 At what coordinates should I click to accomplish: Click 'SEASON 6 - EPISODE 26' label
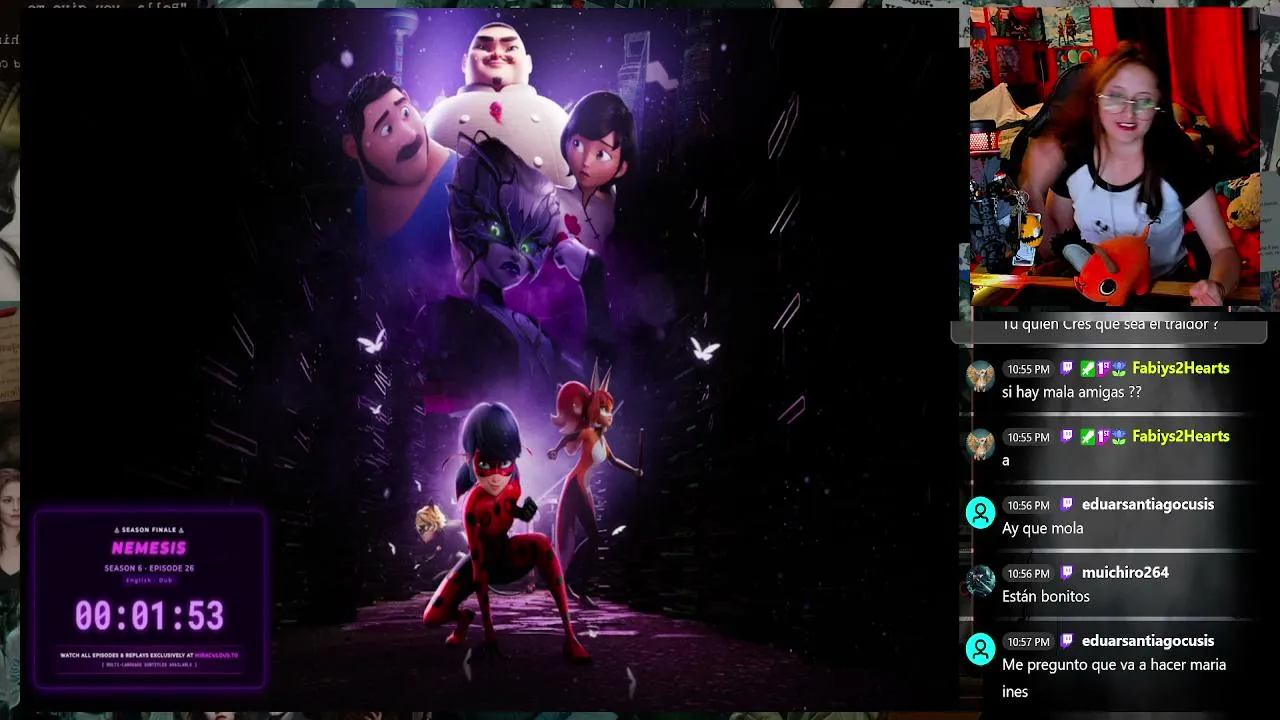click(149, 568)
